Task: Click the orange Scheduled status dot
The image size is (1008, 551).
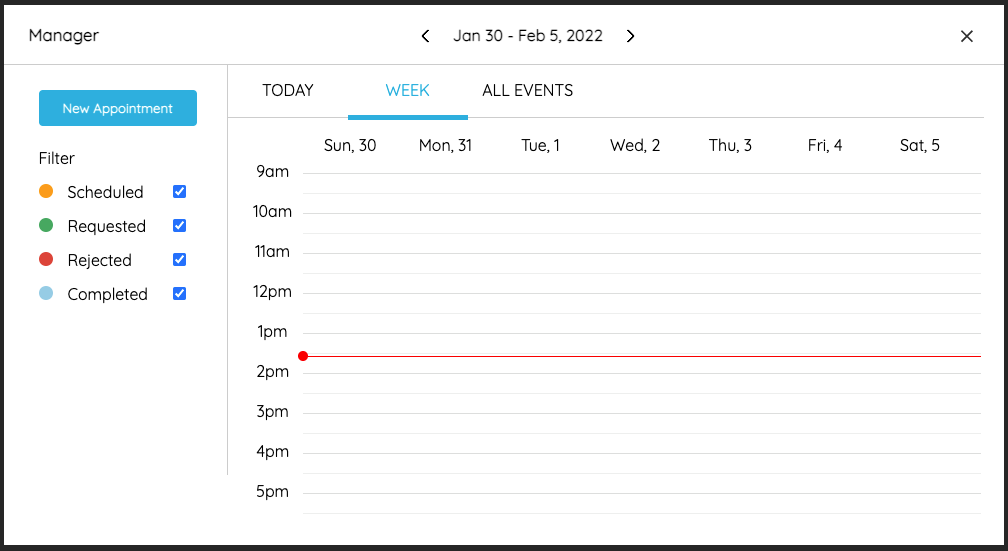Action: click(46, 191)
